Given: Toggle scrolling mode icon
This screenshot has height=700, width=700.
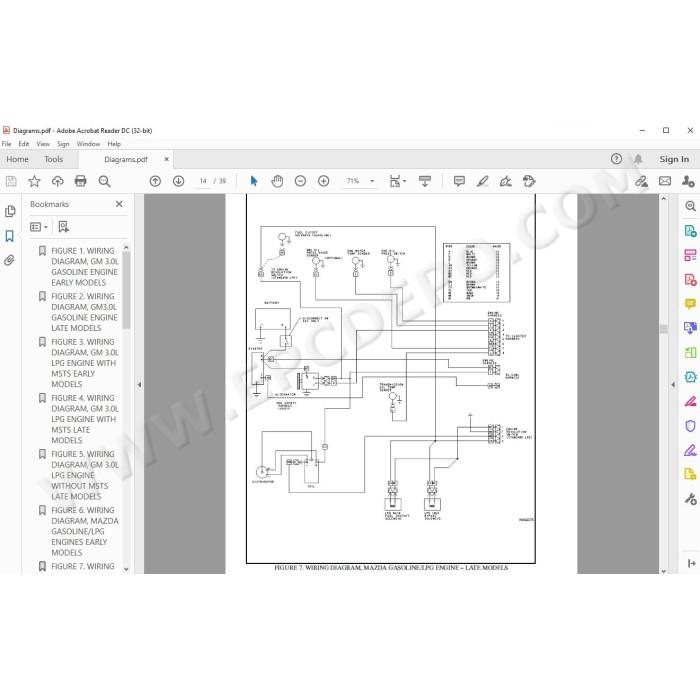Looking at the screenshot, I should tap(425, 181).
